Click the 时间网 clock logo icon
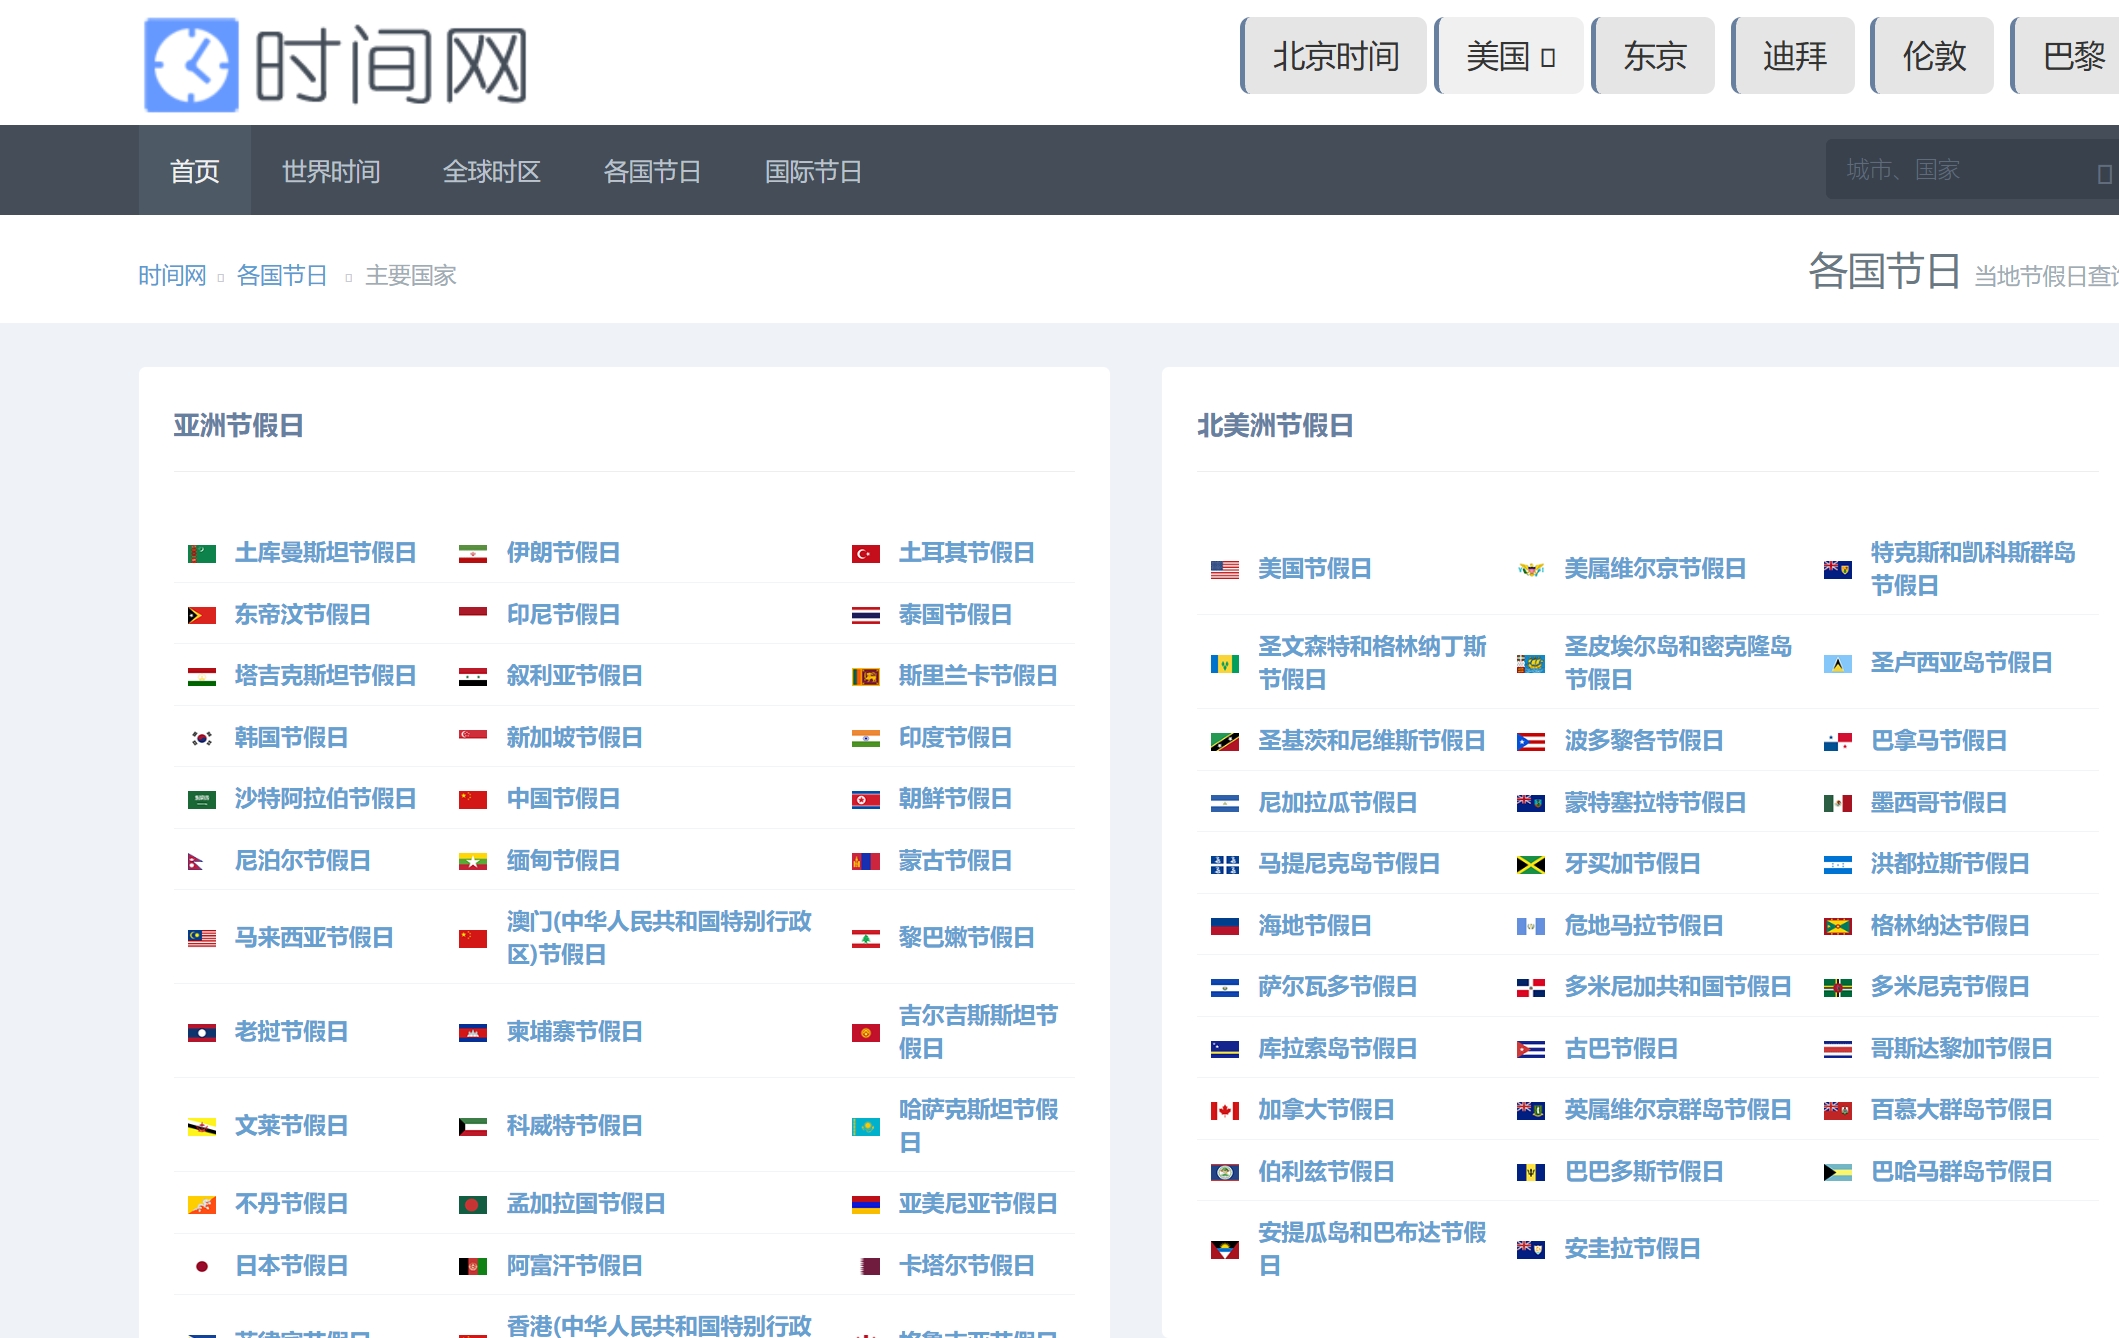This screenshot has height=1338, width=2119. (x=191, y=65)
